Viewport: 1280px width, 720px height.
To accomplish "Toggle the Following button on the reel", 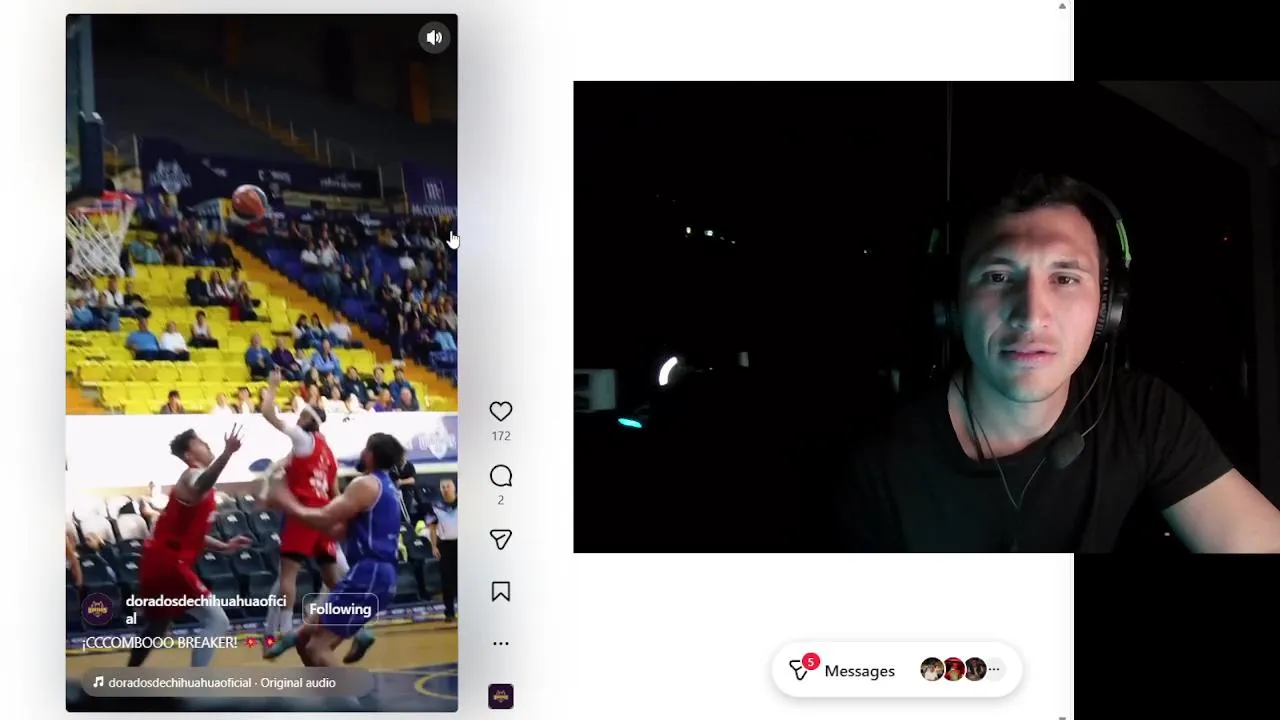I will click(340, 609).
